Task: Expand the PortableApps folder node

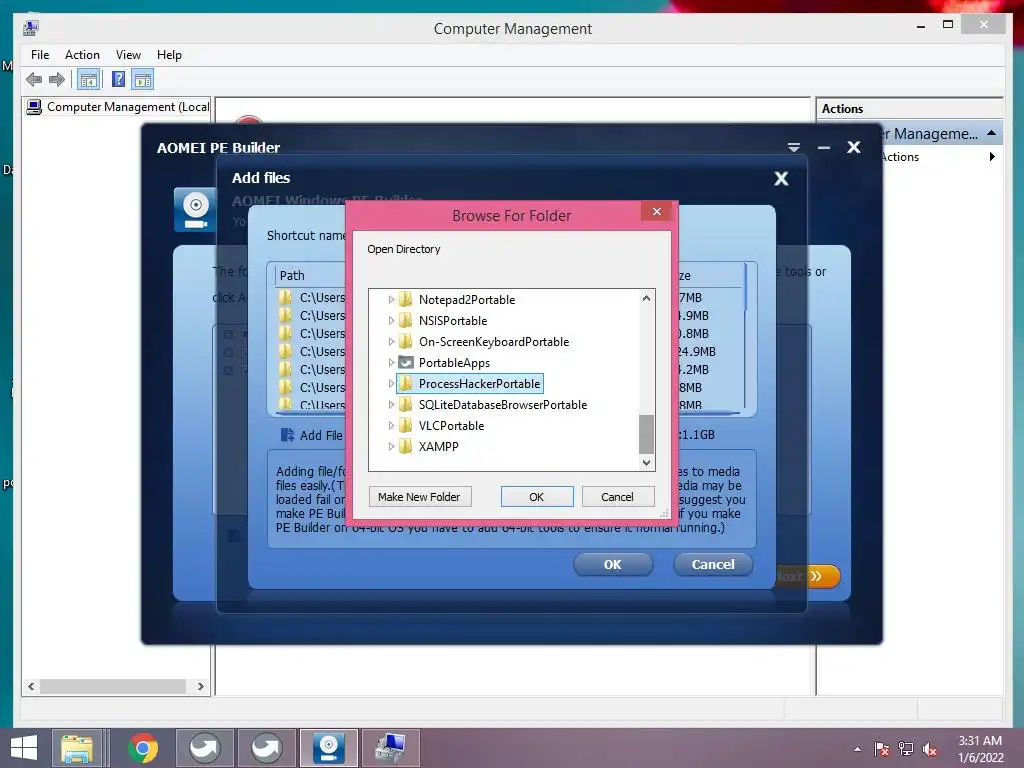Action: pos(391,362)
